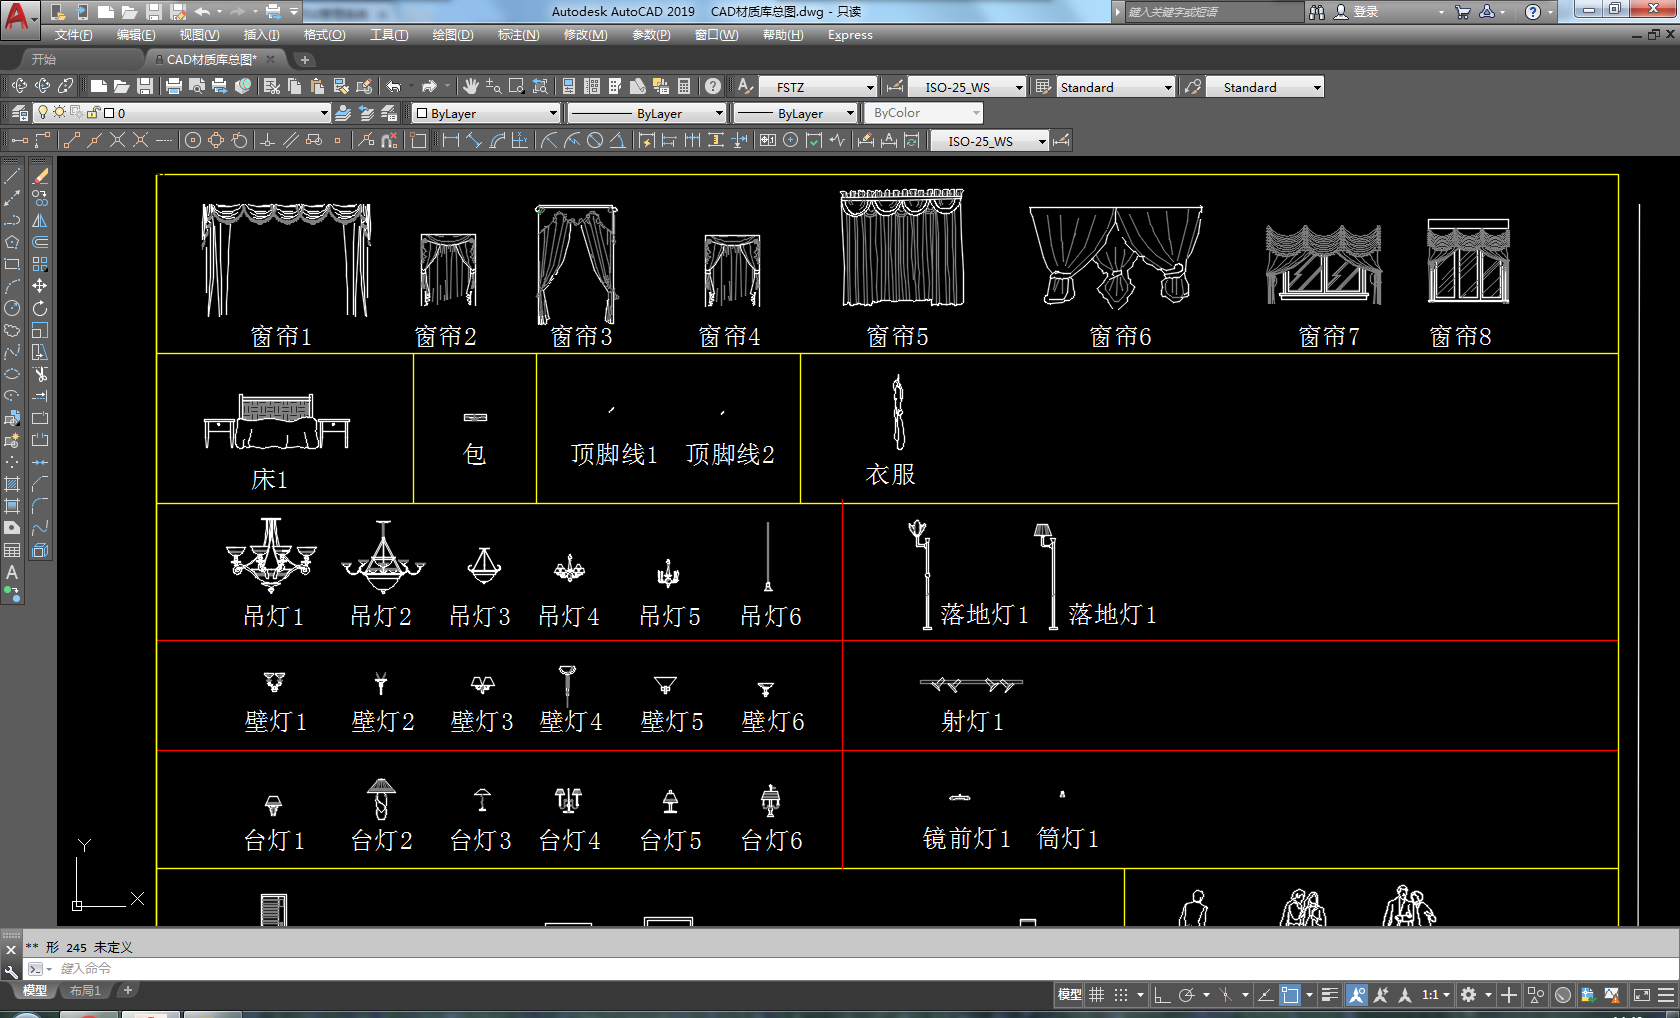
Task: Select the Rotate modify tool
Action: (40, 308)
